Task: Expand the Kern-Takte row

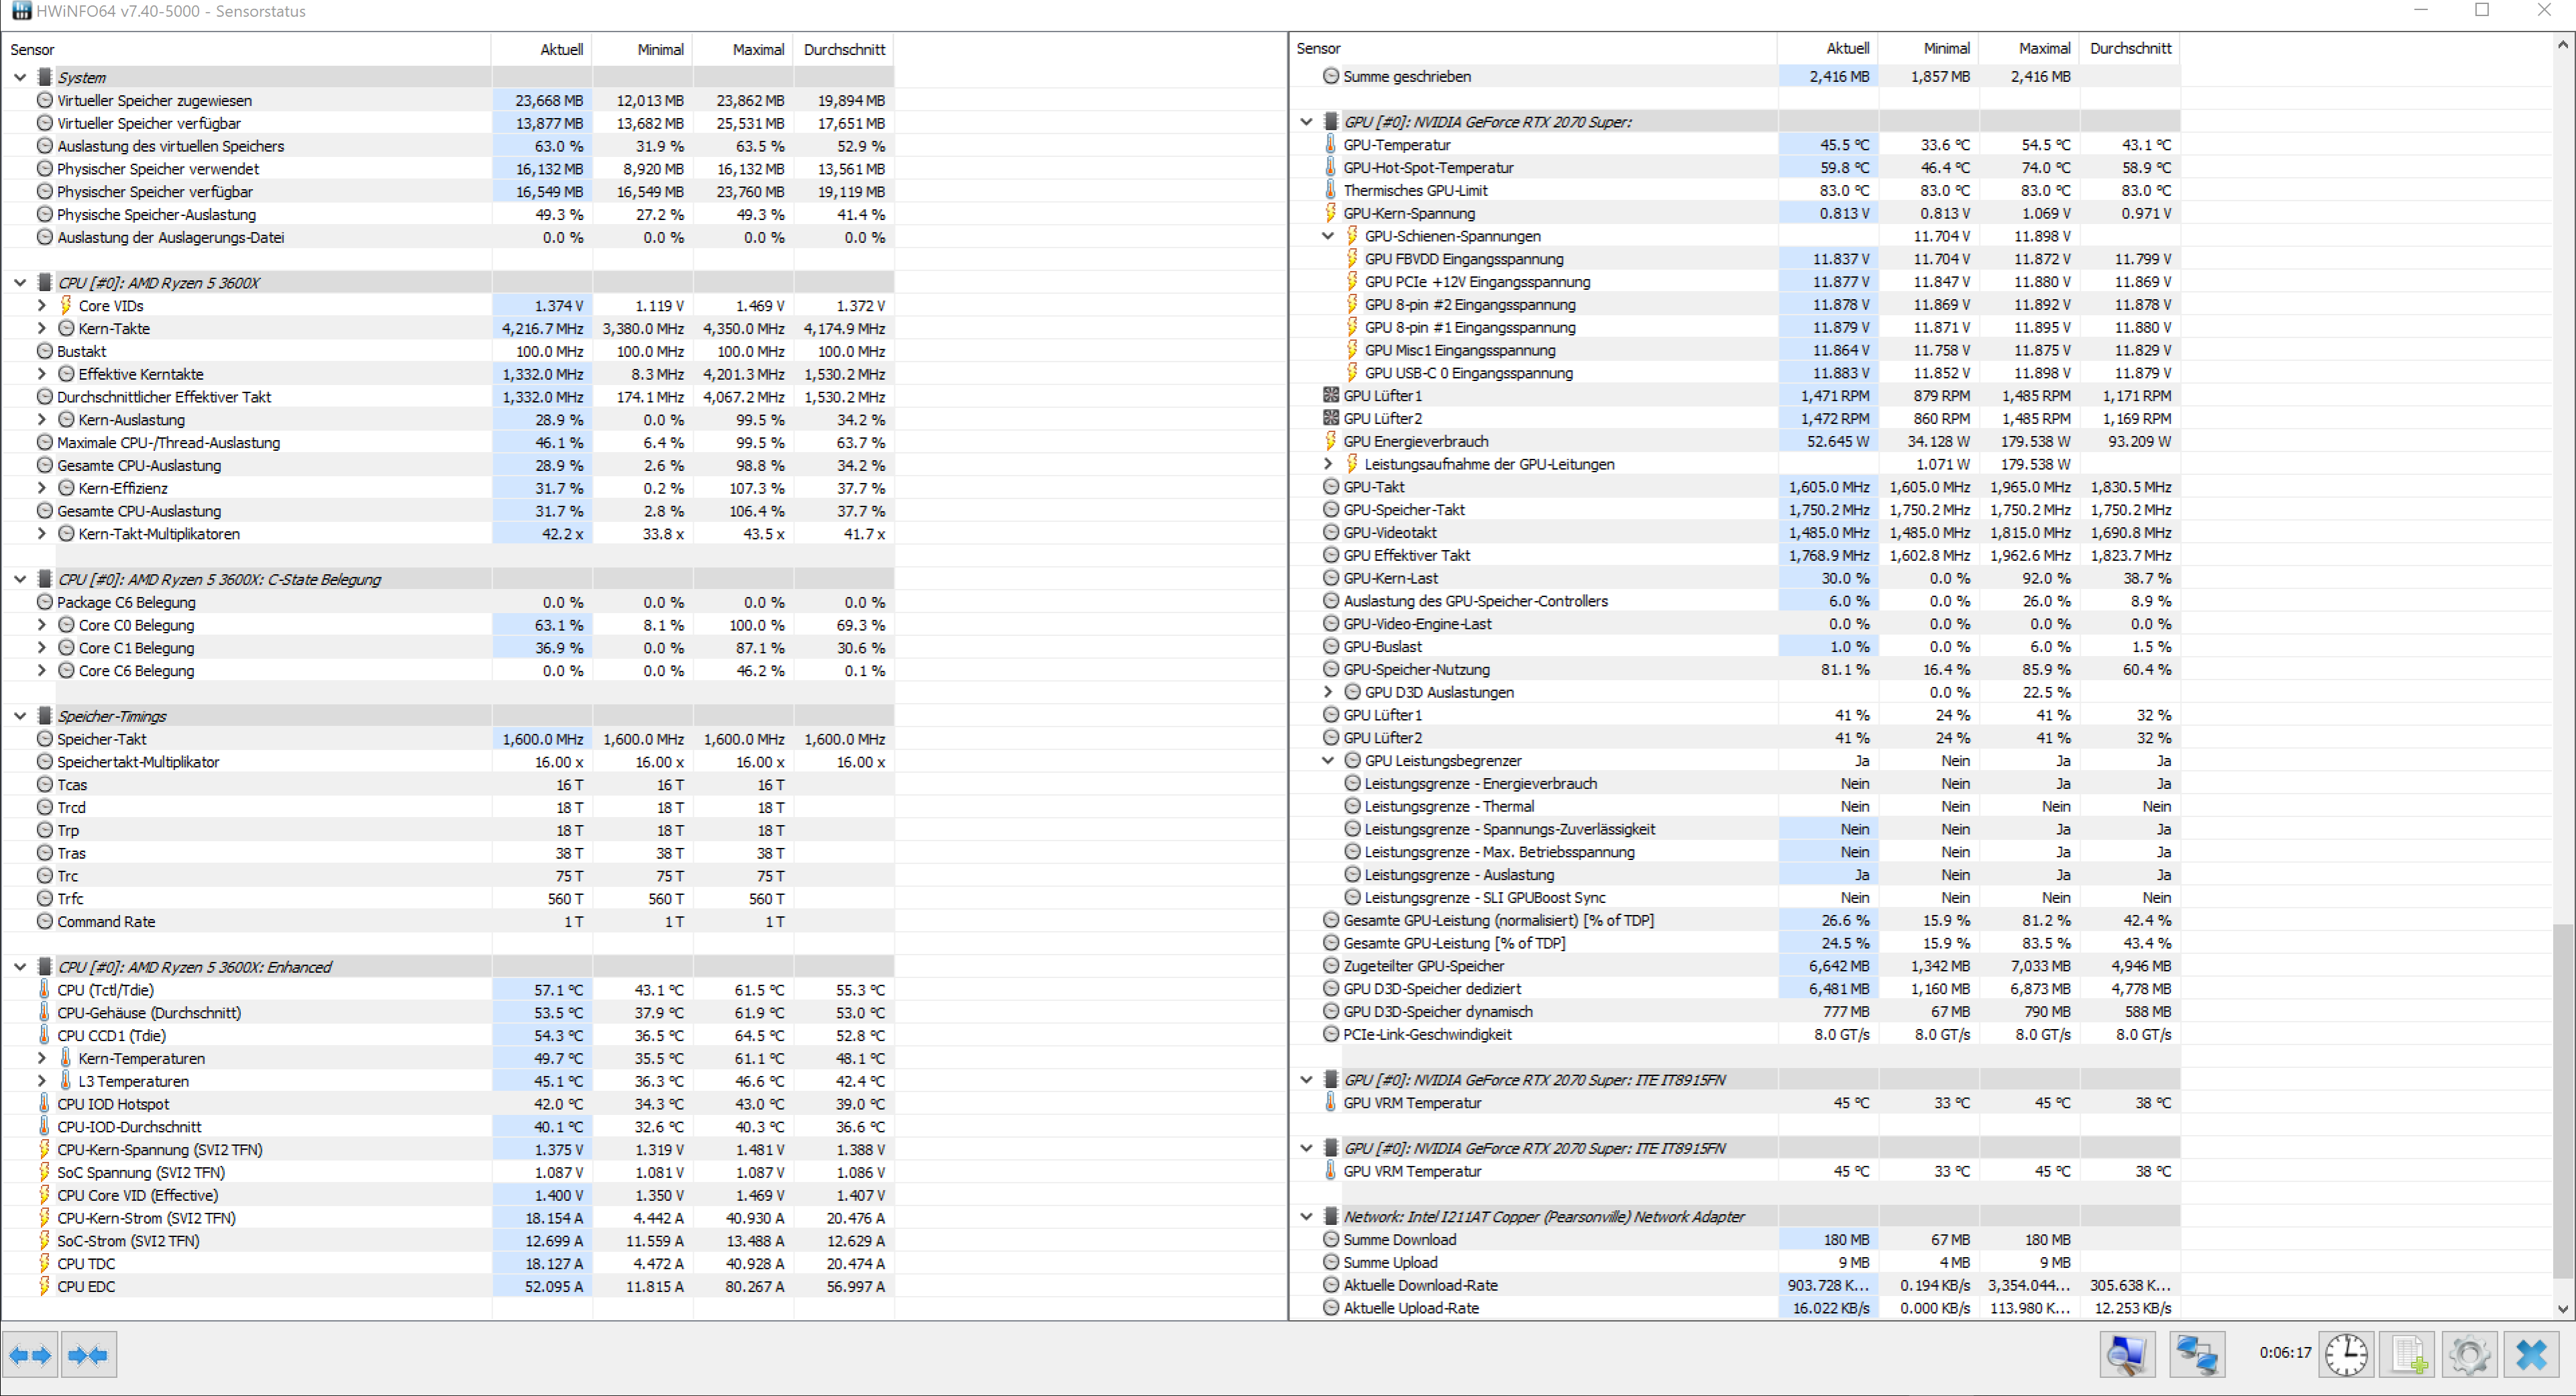Action: click(41, 328)
